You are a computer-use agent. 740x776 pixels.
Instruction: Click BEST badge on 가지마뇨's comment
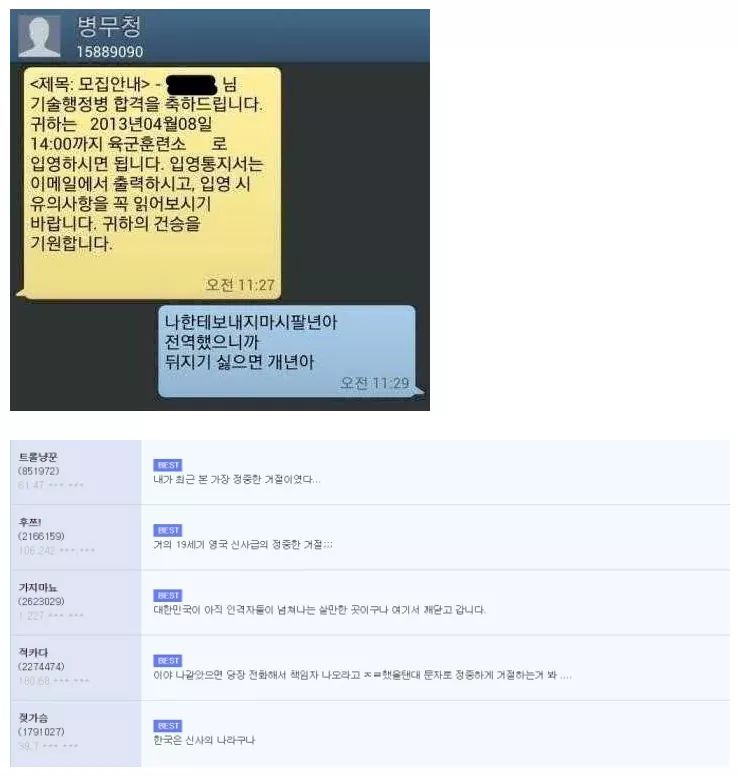168,595
